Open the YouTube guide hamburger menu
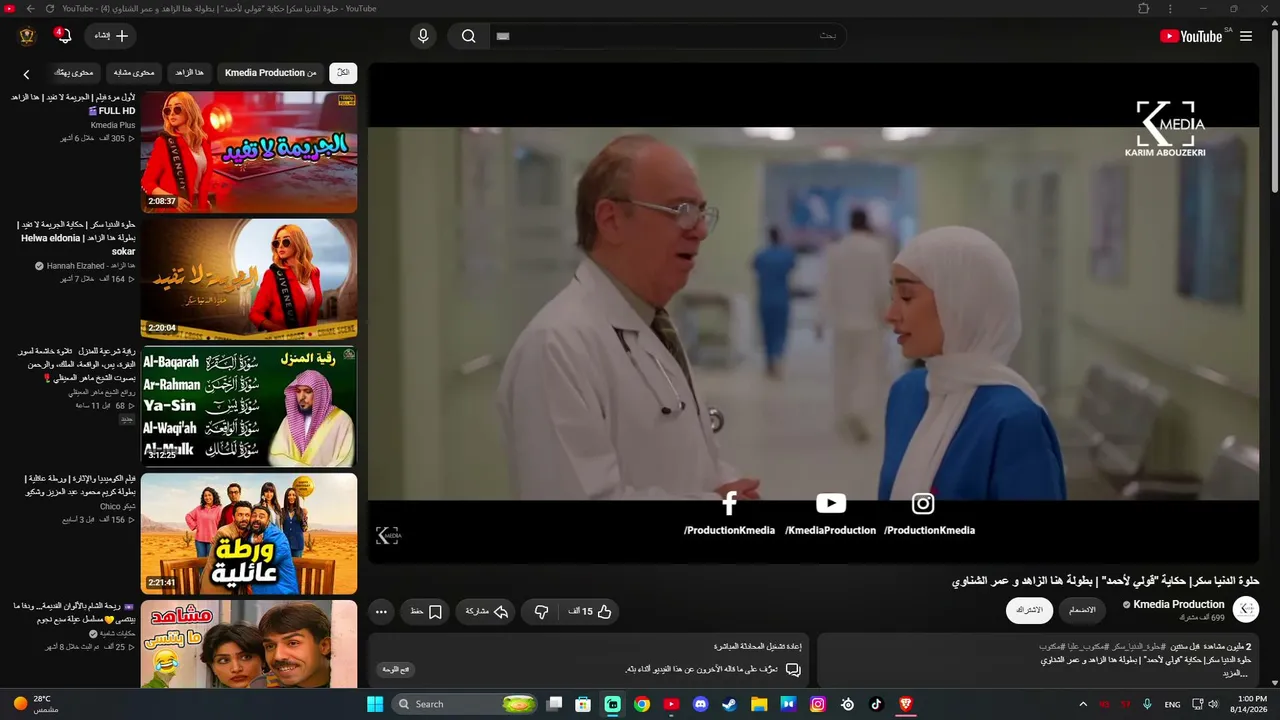This screenshot has width=1280, height=720. [1246, 36]
